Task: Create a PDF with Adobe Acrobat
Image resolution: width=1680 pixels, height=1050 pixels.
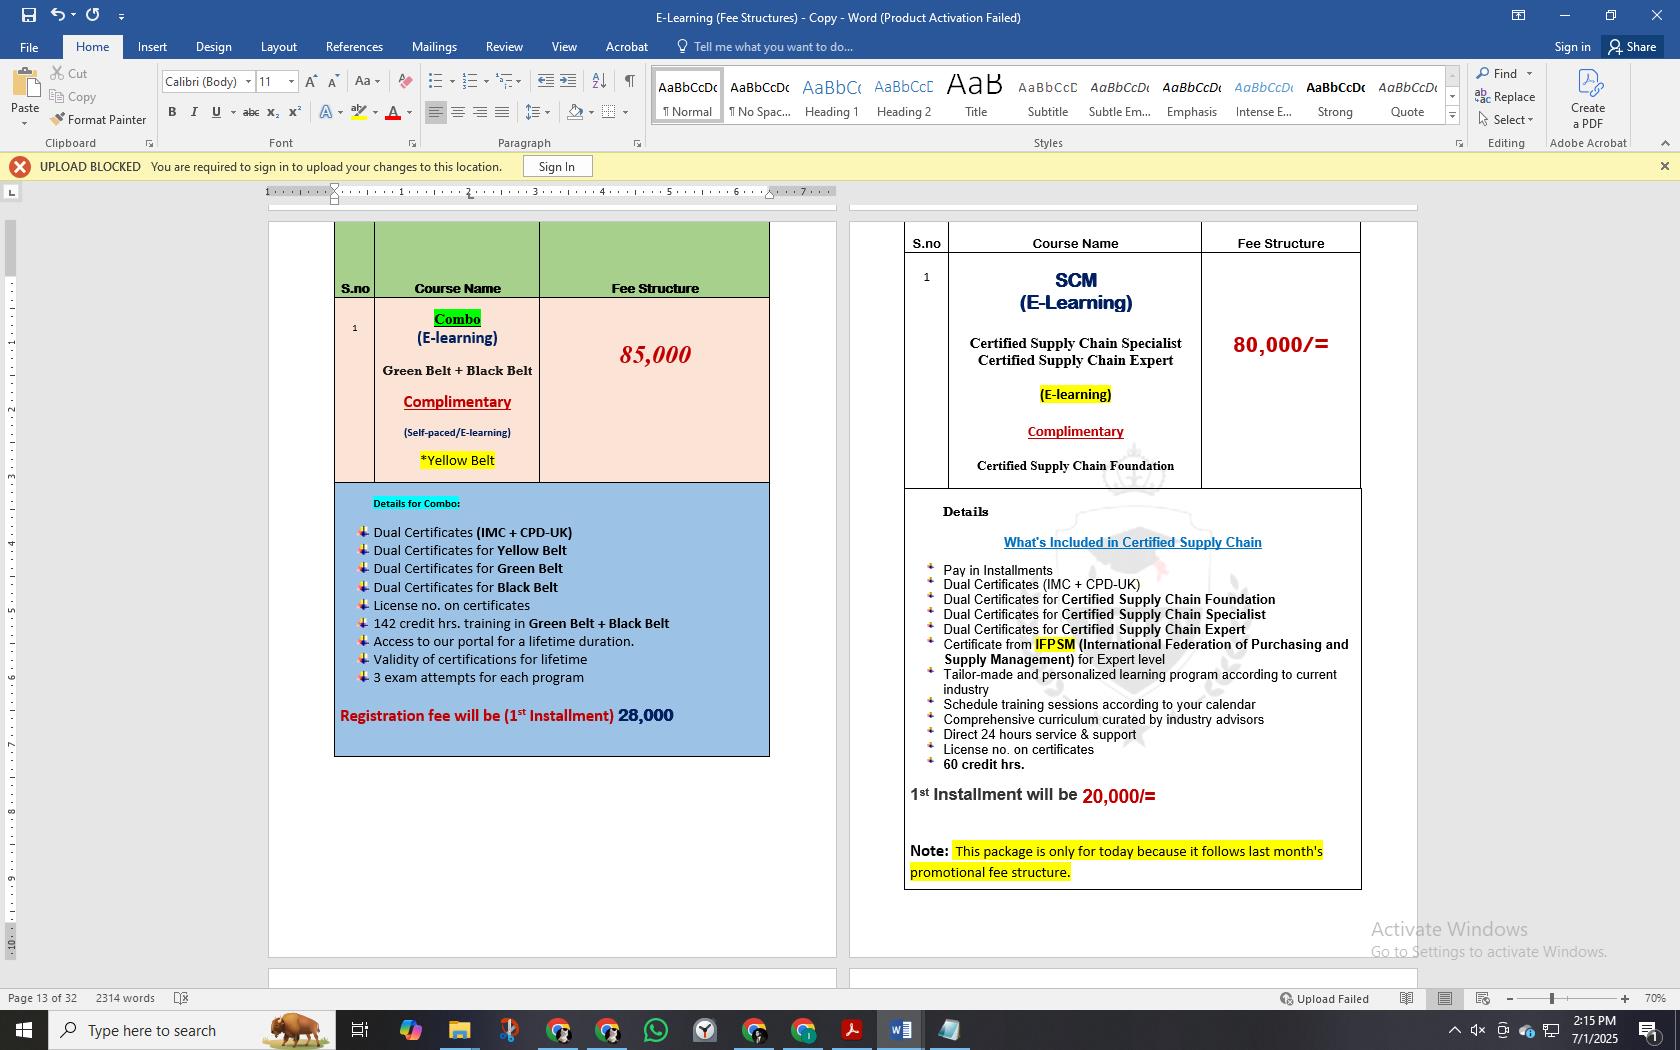Action: pyautogui.click(x=1588, y=98)
